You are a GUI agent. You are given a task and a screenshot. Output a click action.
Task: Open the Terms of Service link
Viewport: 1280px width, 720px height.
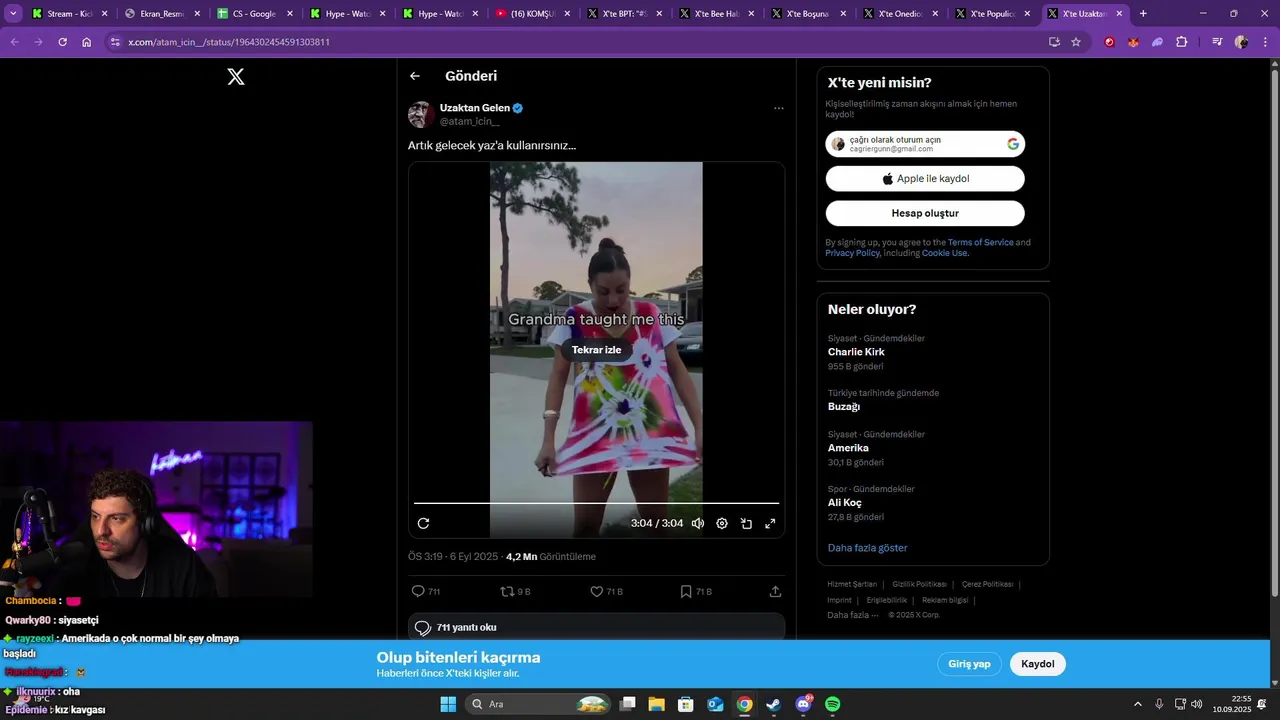(980, 242)
